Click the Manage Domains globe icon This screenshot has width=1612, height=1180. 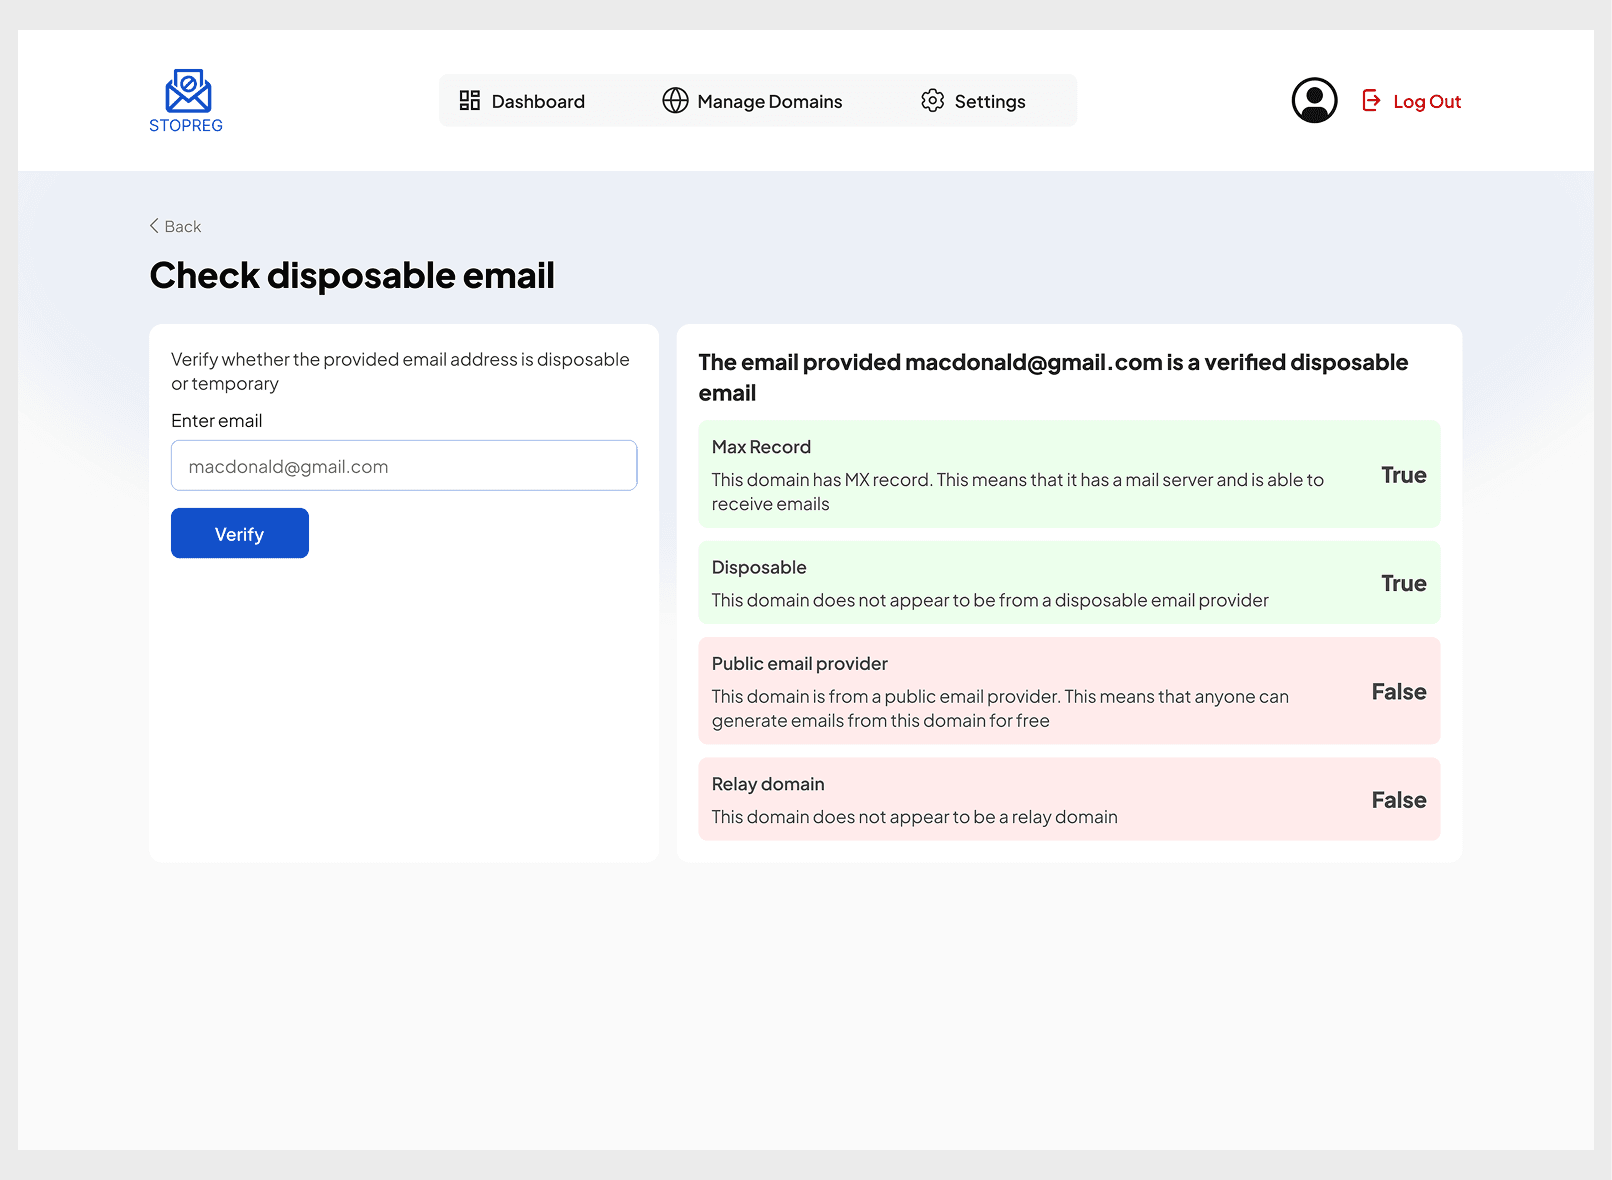pyautogui.click(x=675, y=101)
